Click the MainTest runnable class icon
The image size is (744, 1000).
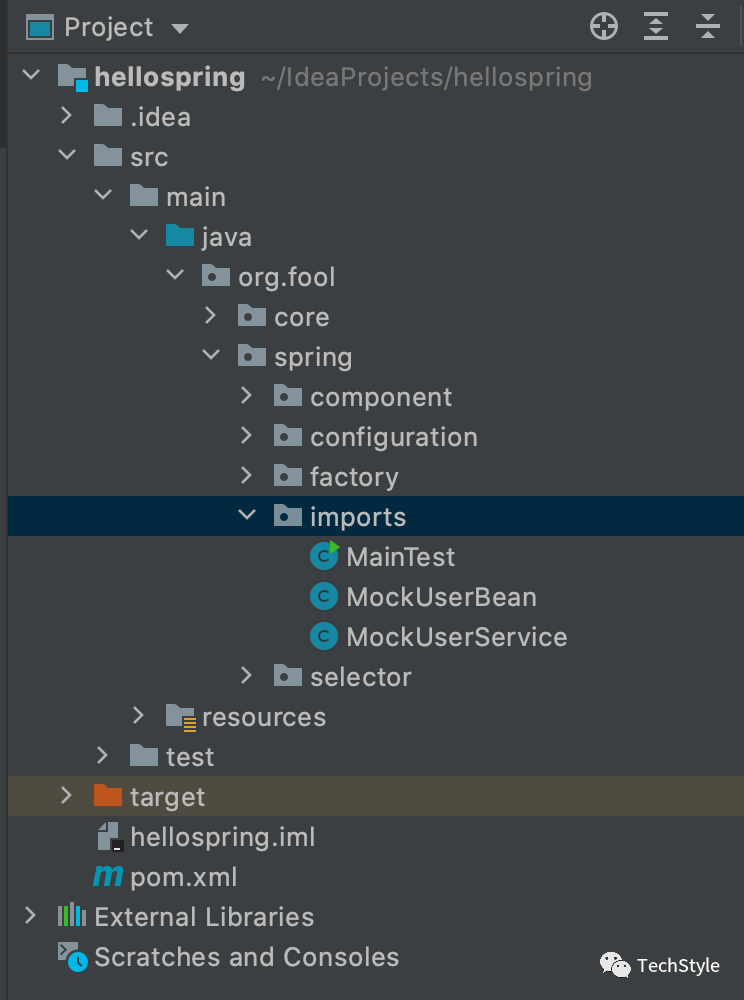pyautogui.click(x=324, y=556)
